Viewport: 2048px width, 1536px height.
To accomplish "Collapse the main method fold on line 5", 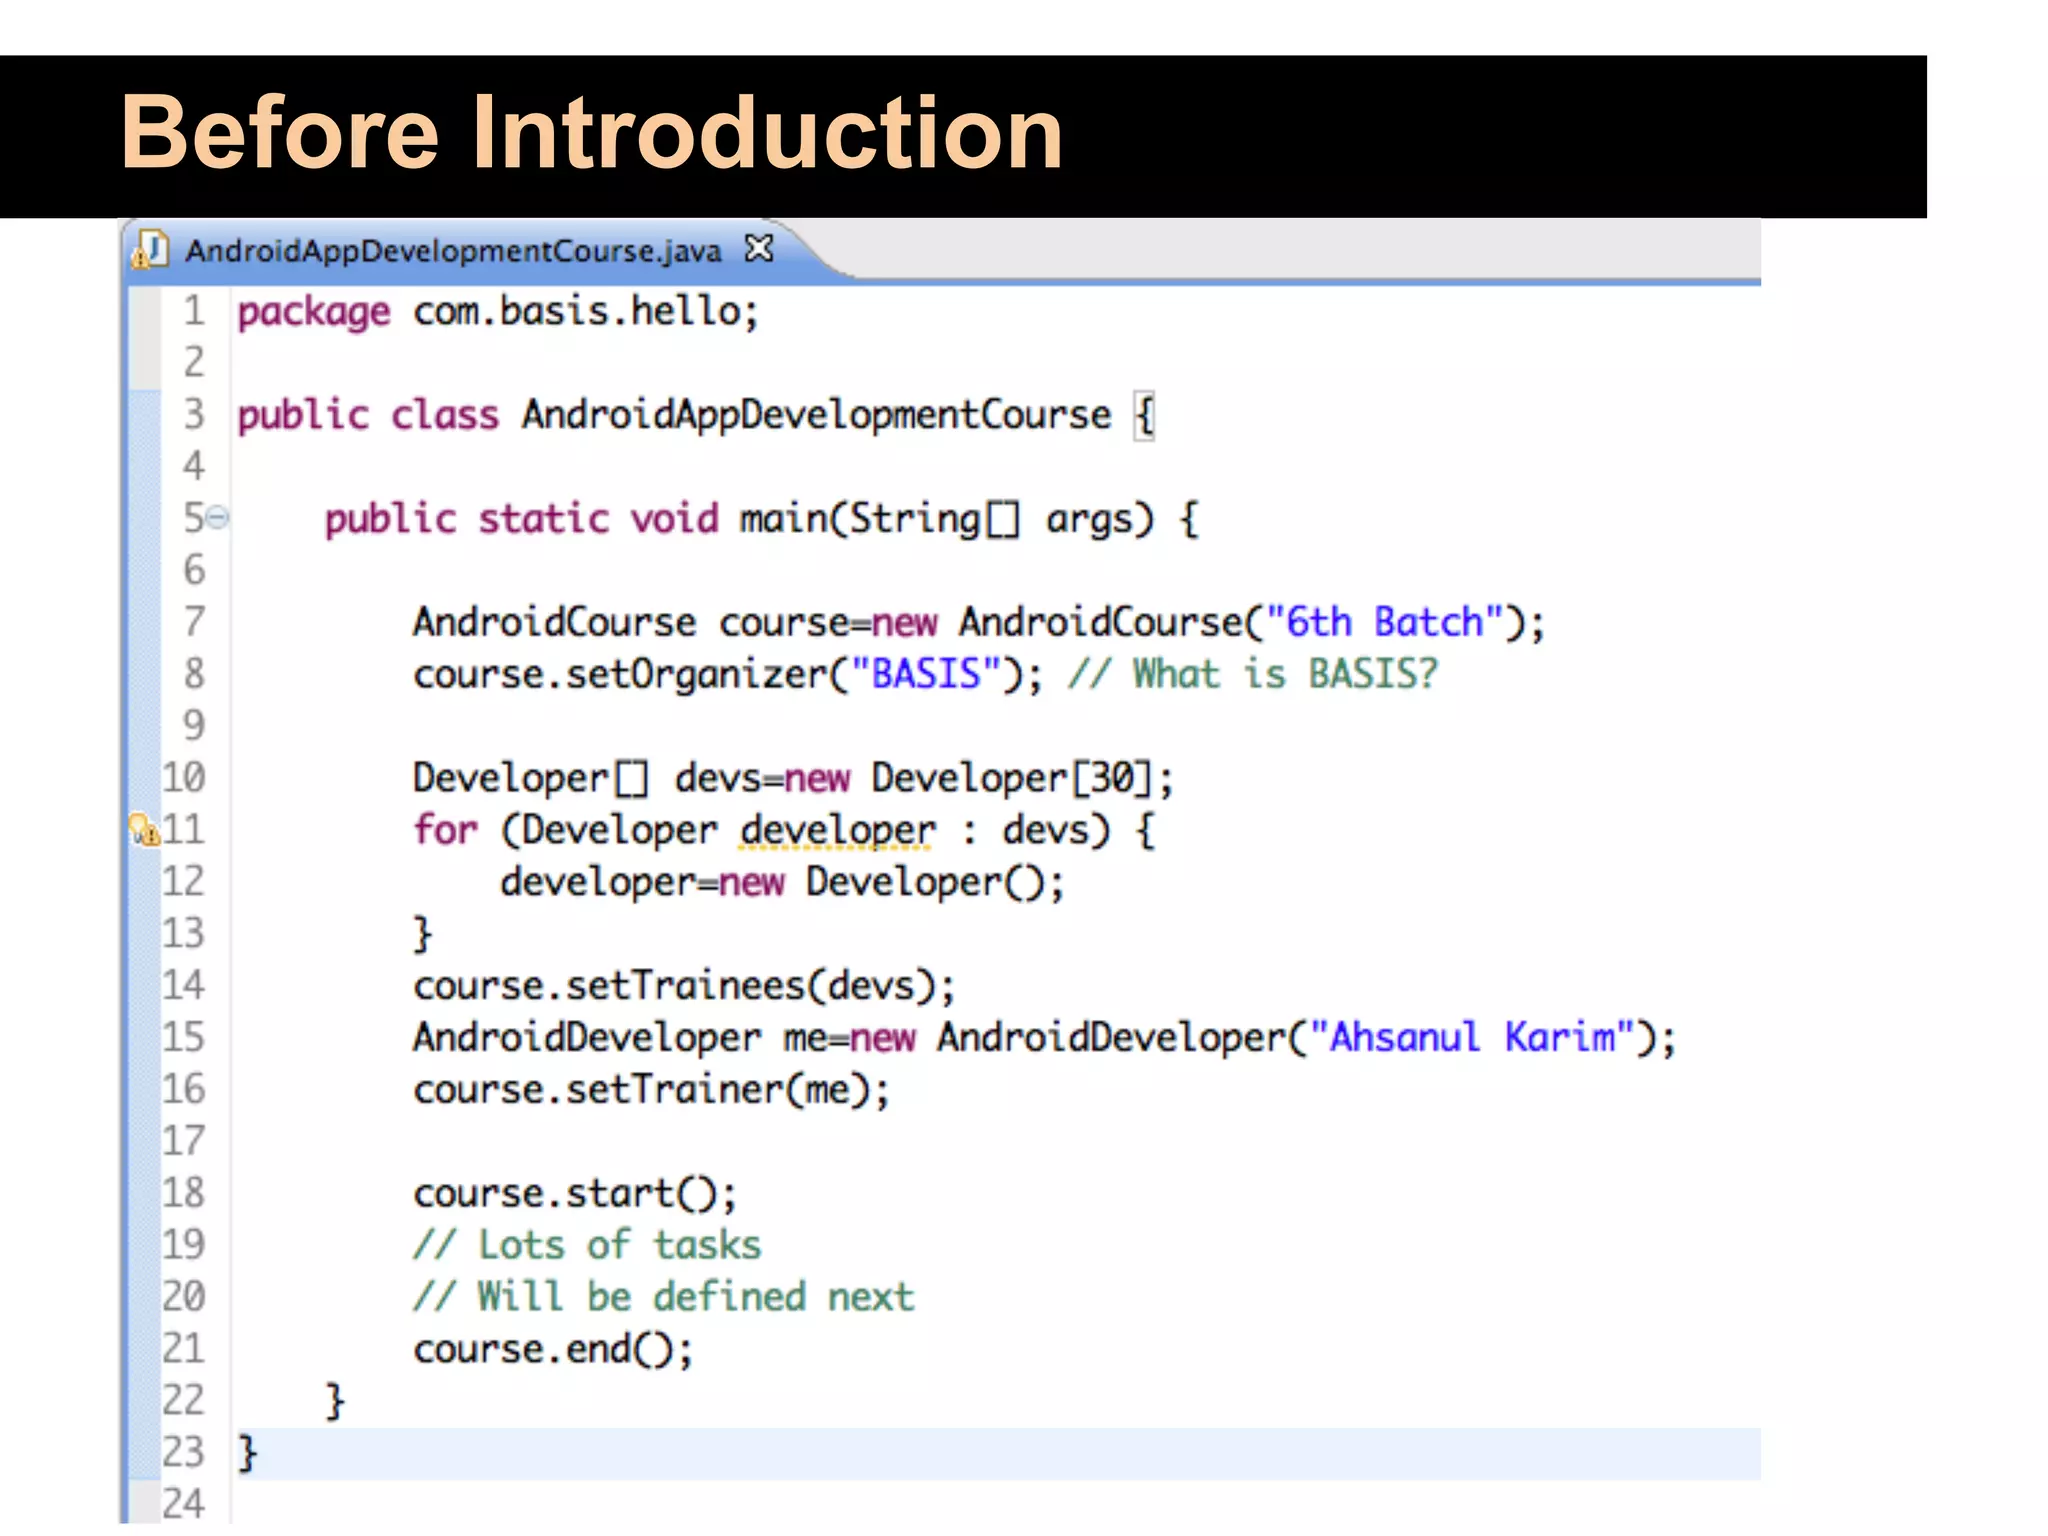I will tap(218, 518).
